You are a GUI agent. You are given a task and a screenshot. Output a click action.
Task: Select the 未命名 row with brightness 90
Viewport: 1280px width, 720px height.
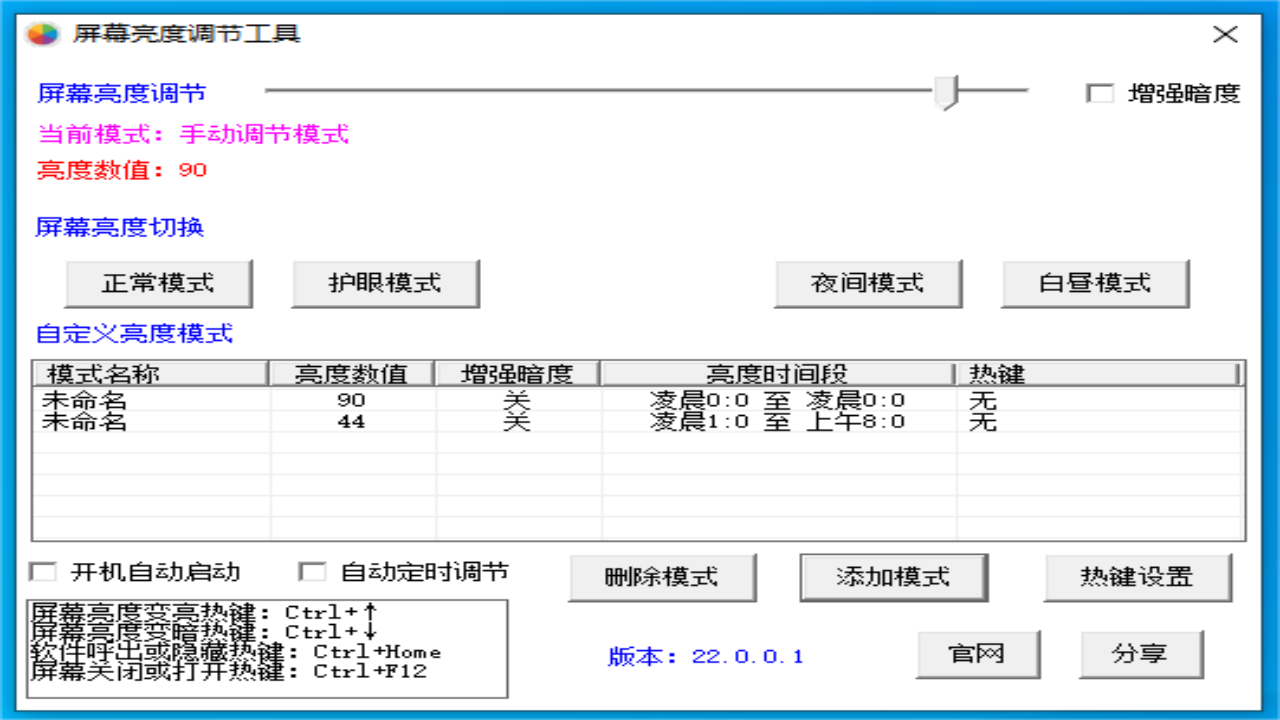tap(638, 400)
